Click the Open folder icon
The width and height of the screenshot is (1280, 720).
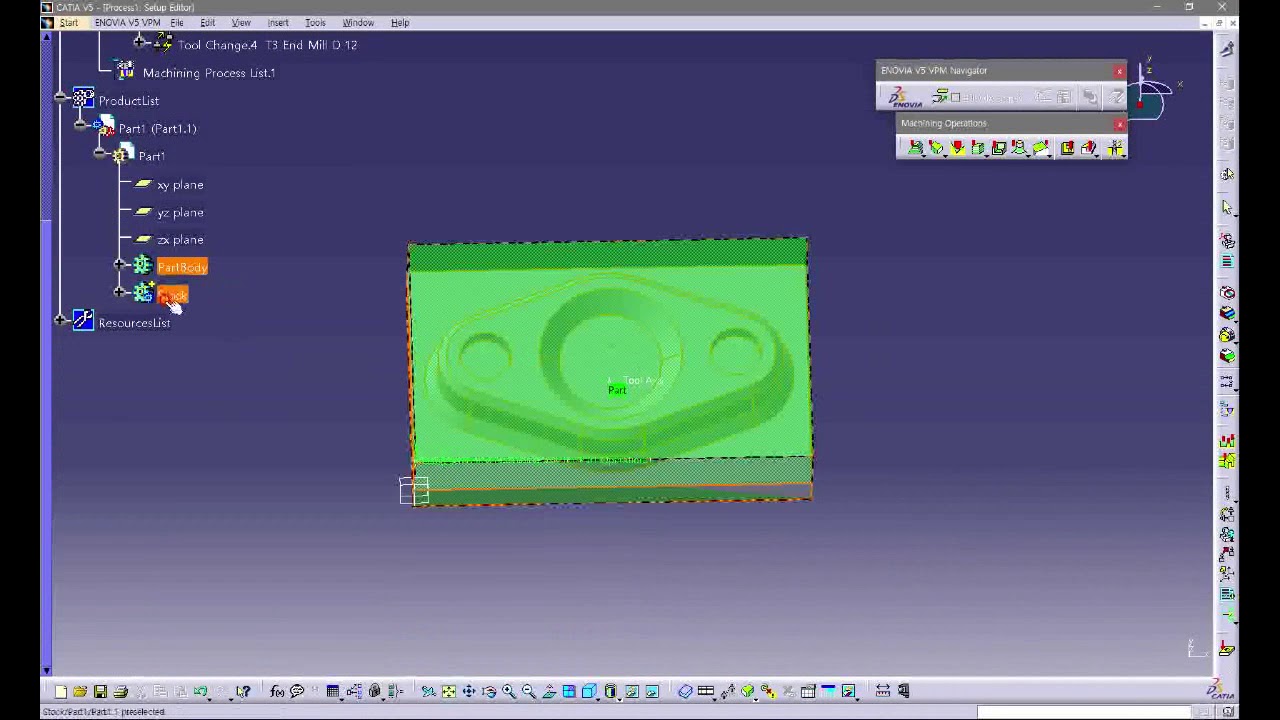click(x=80, y=691)
